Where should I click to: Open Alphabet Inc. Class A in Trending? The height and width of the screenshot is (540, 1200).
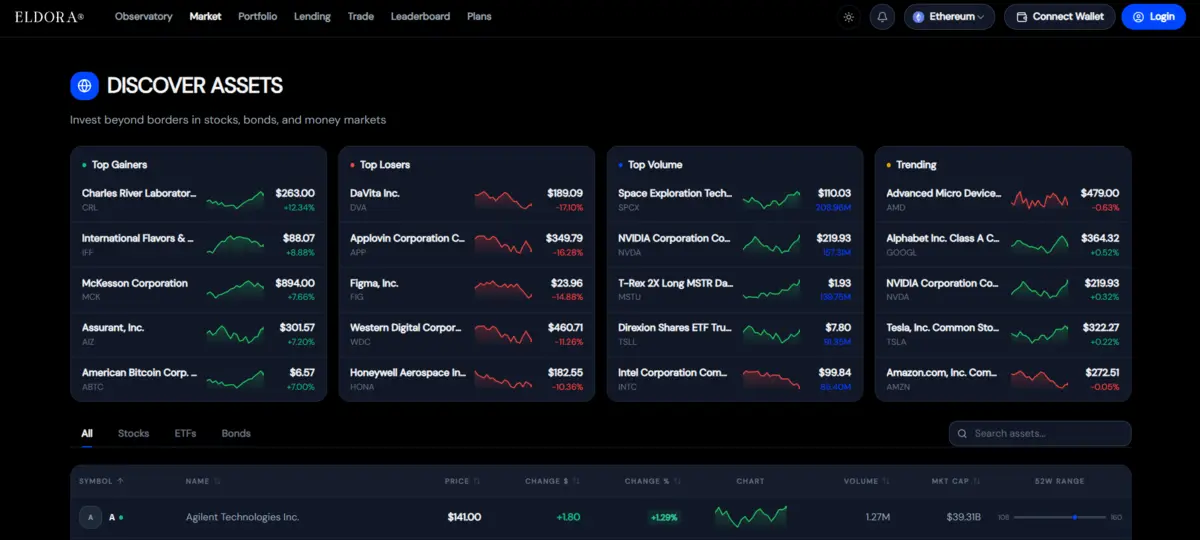tap(1003, 244)
